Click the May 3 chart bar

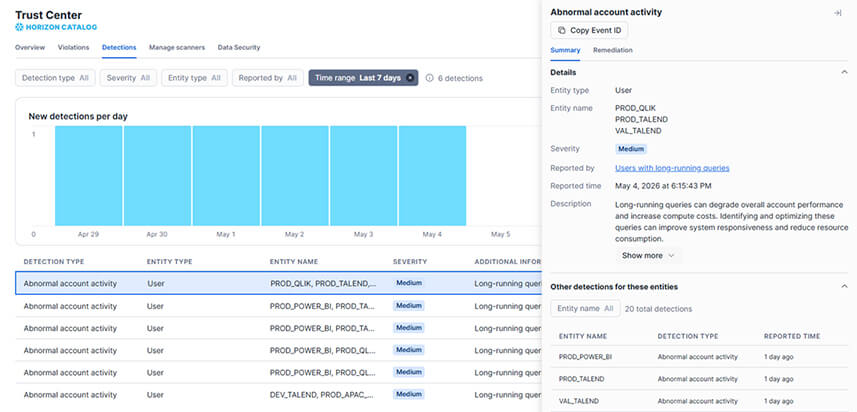tap(363, 175)
